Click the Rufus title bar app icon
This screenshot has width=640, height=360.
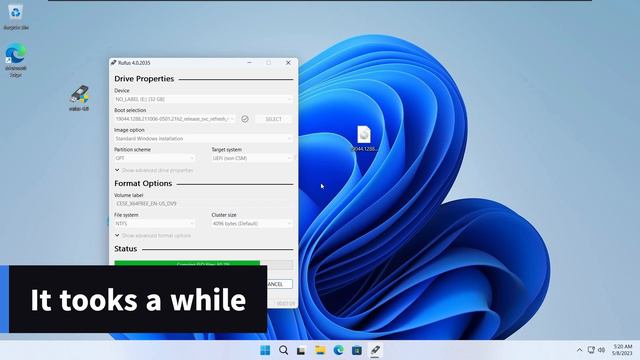click(x=113, y=63)
